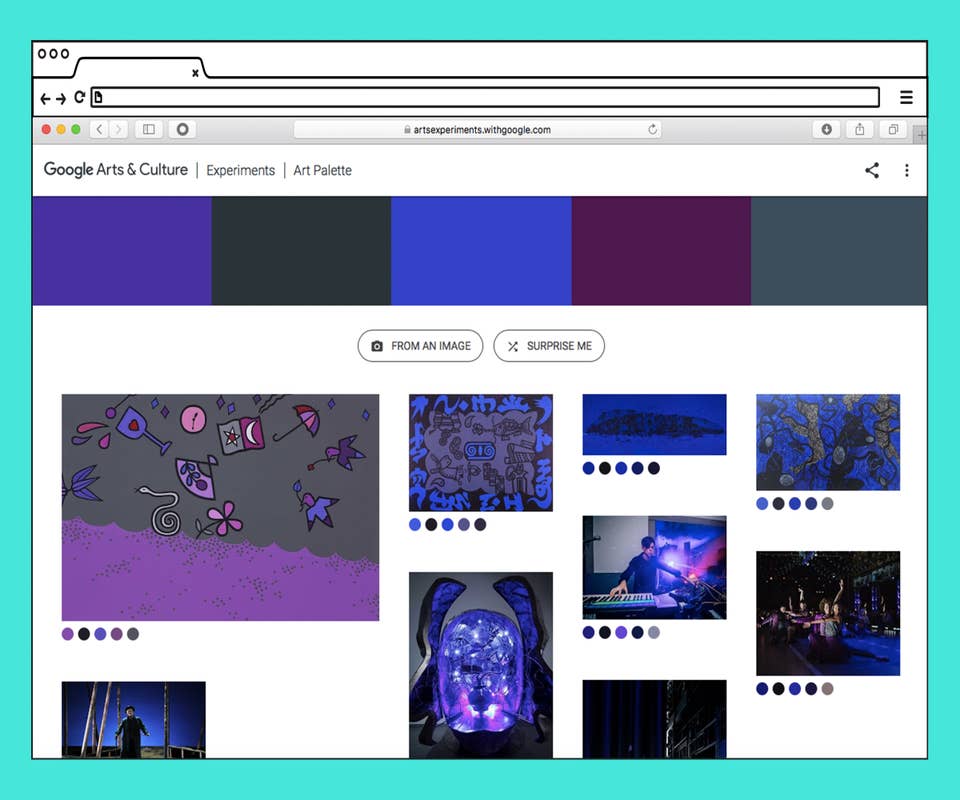
Task: Click Safari's downloads arrow icon
Action: coord(827,129)
